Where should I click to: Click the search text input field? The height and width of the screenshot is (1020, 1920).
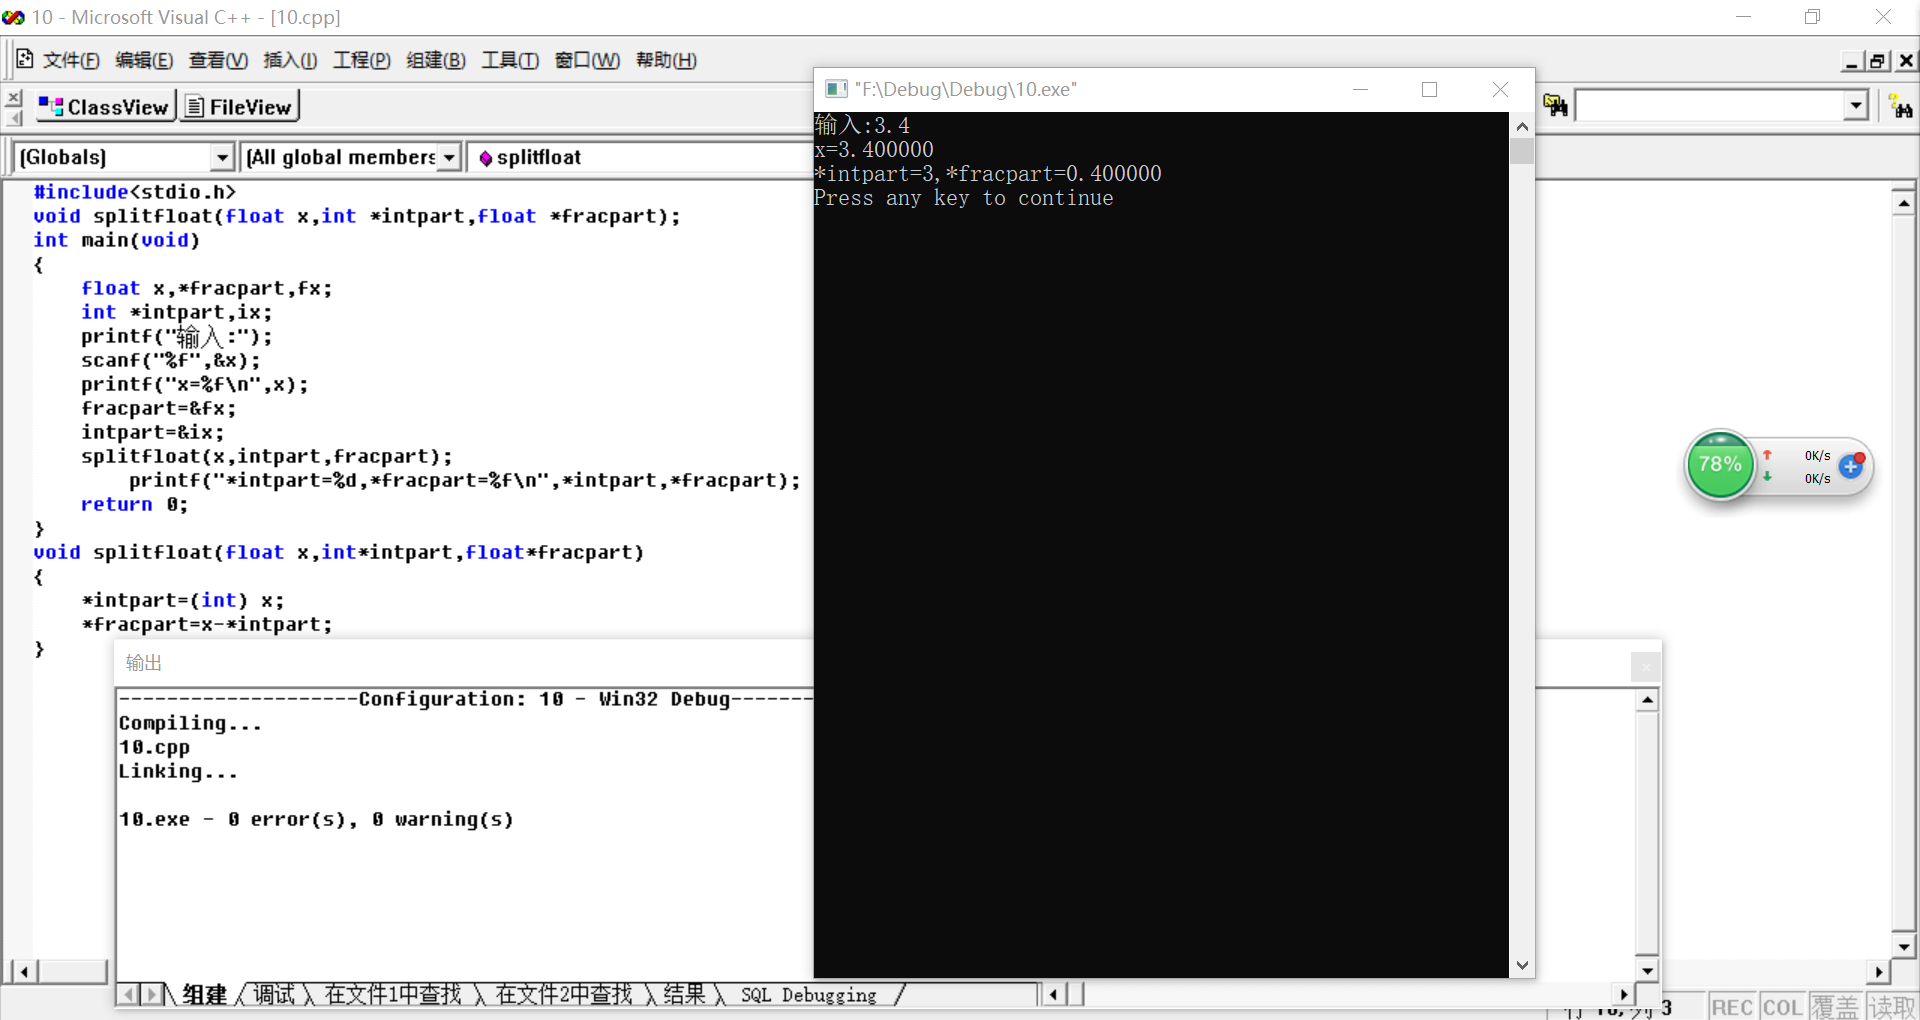1710,106
